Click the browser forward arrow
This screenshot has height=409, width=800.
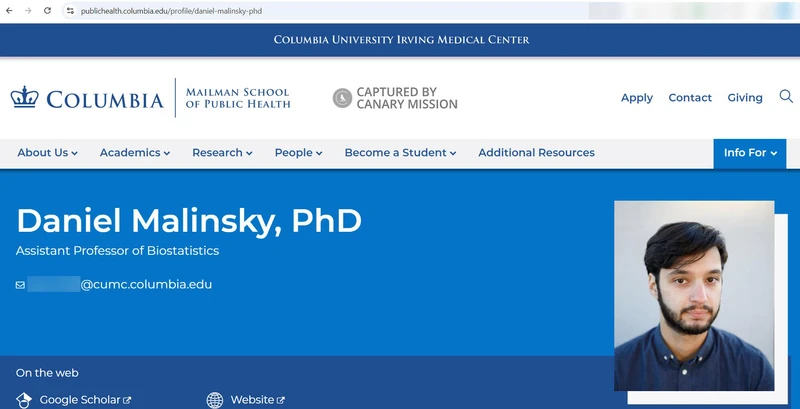point(27,10)
